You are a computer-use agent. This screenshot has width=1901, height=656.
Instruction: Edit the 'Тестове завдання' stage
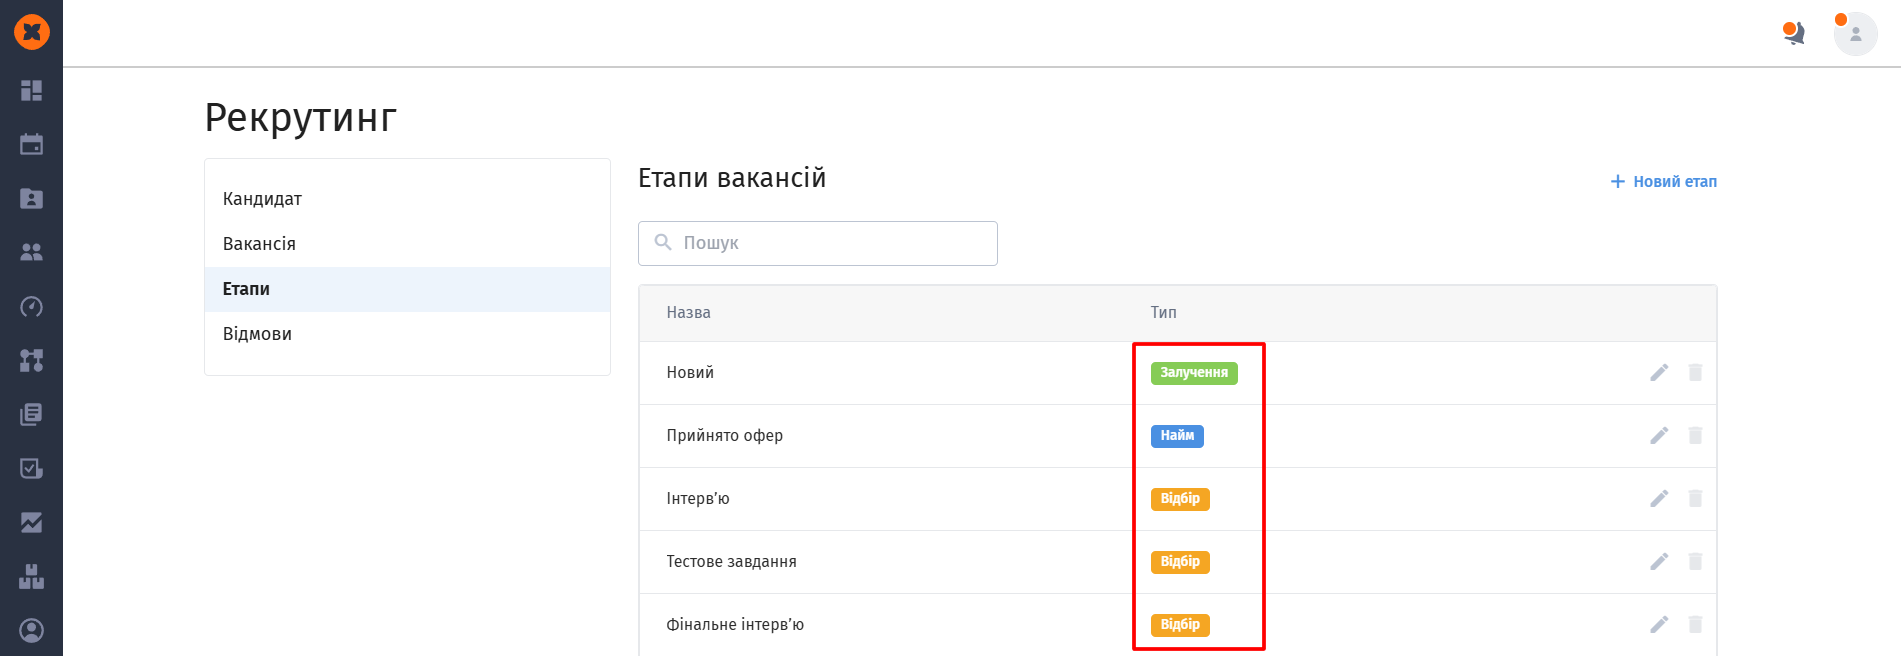(x=1659, y=562)
